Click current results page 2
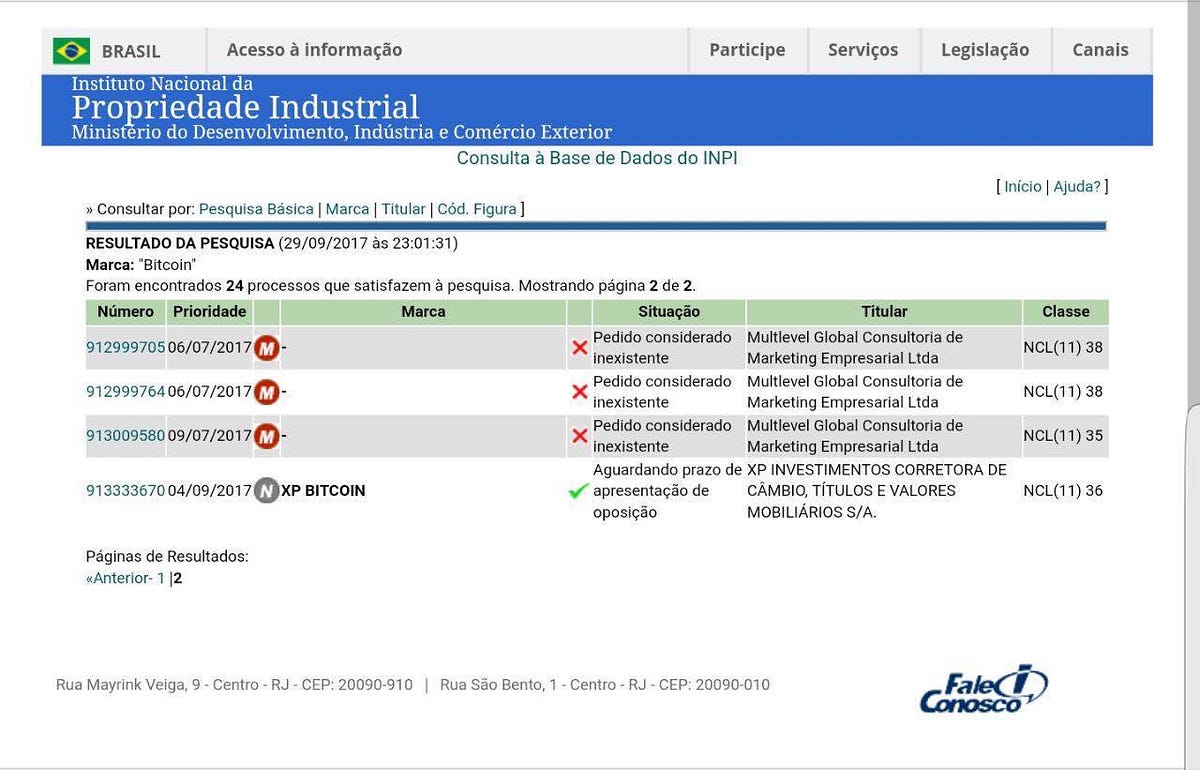Screen dimensions: 1200x770 178,578
